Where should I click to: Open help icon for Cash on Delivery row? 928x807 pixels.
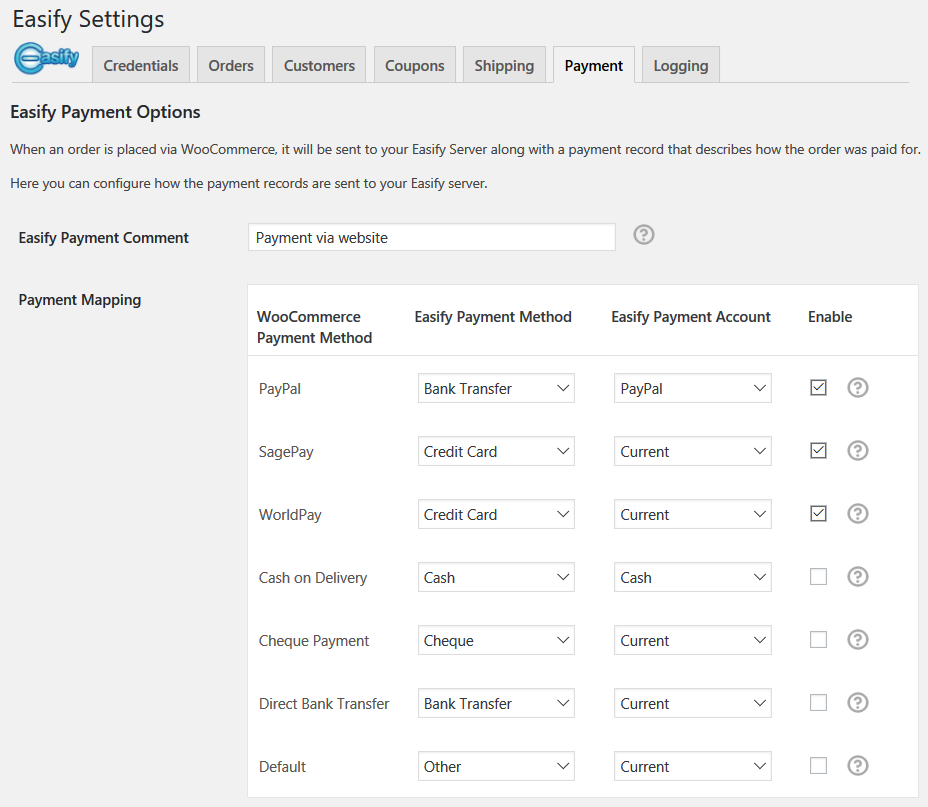[858, 576]
